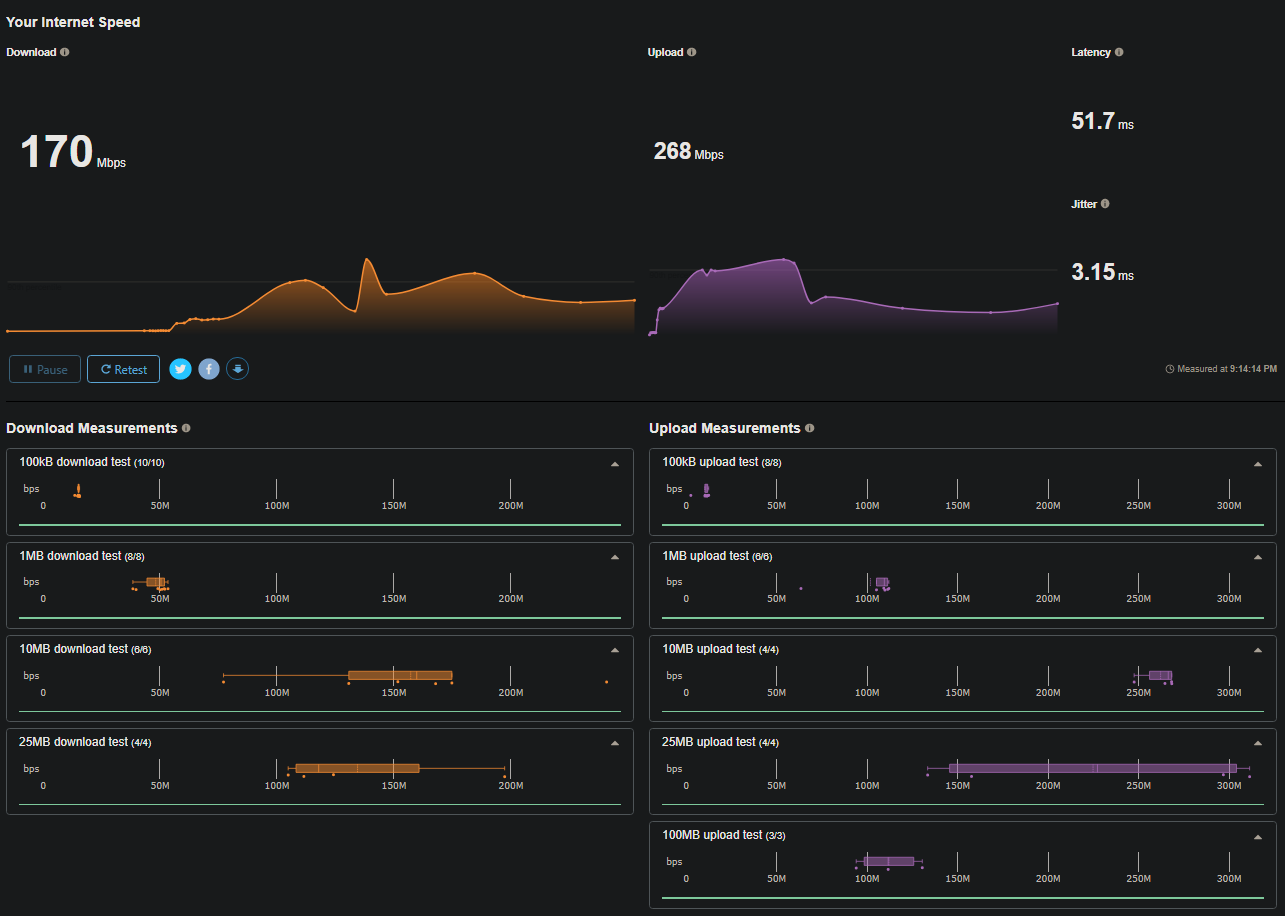The width and height of the screenshot is (1285, 916).
Task: Click the download results icon
Action: click(237, 369)
